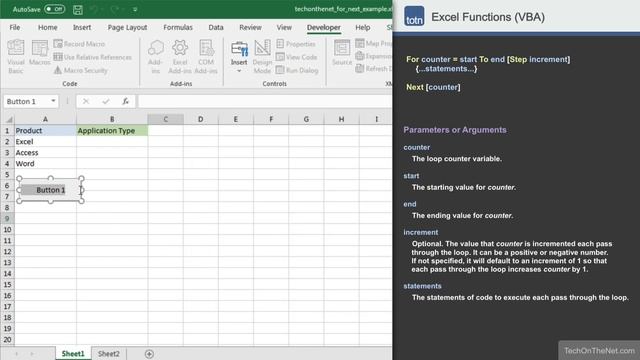Click the Select All corner triangle
Viewport: 640px width, 360px height.
click(9, 119)
